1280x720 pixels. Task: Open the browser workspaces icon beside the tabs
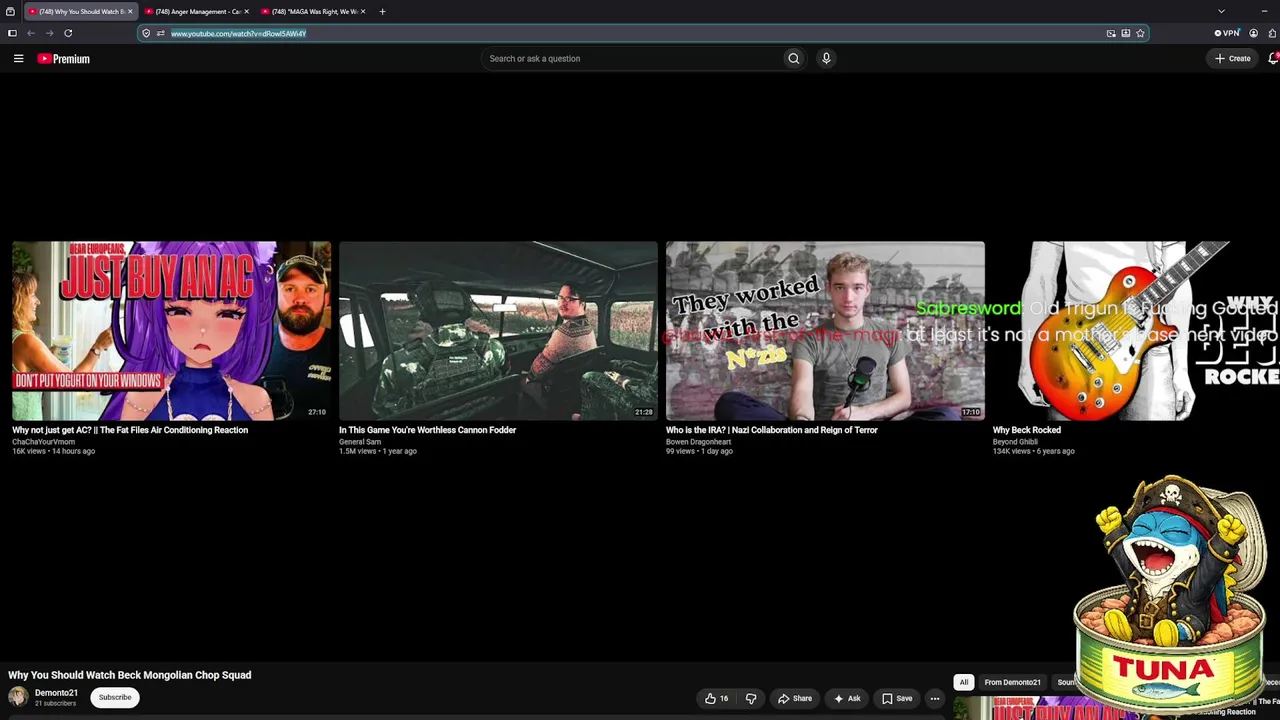[x=10, y=11]
